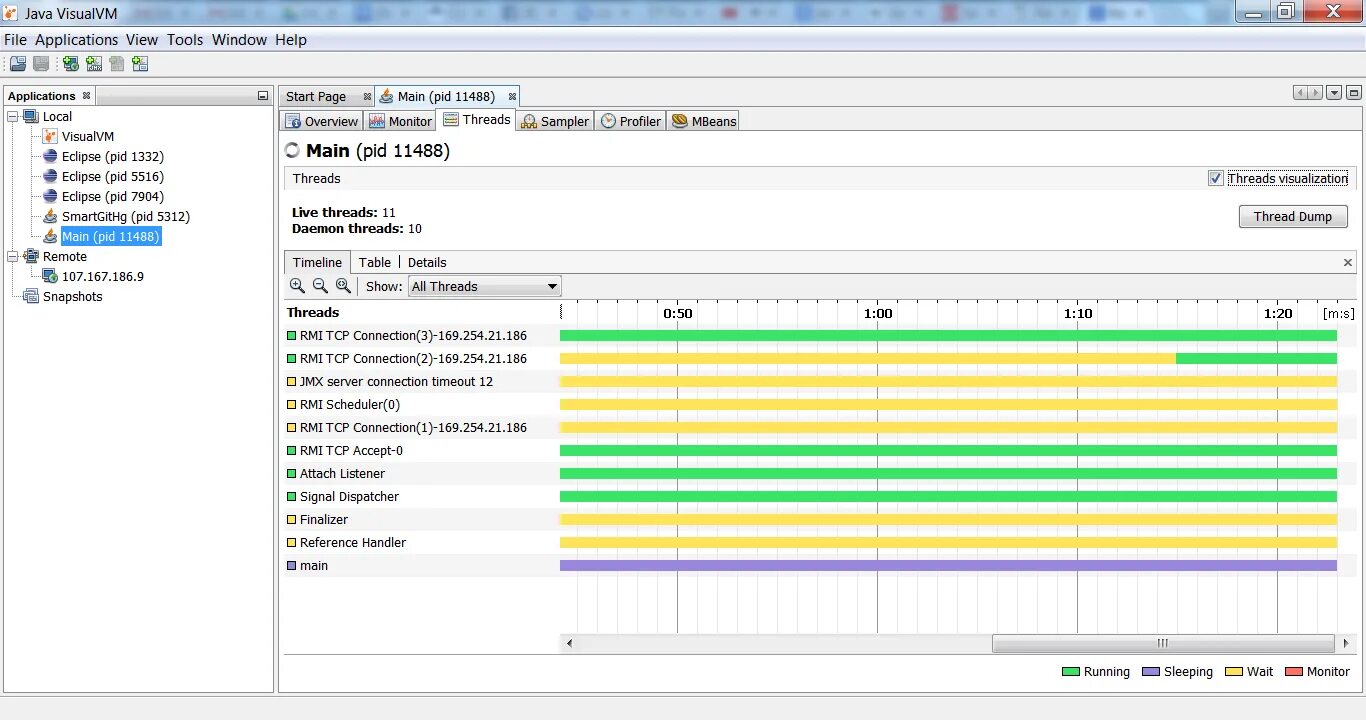Click the timeline Zoom In magnifier
The height and width of the screenshot is (720, 1366).
click(297, 285)
